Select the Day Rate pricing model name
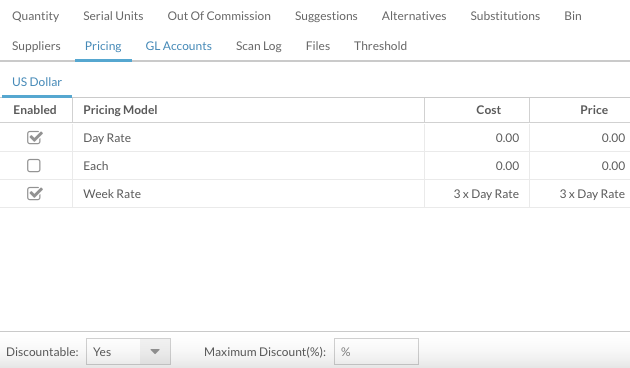This screenshot has height=368, width=630. click(107, 138)
